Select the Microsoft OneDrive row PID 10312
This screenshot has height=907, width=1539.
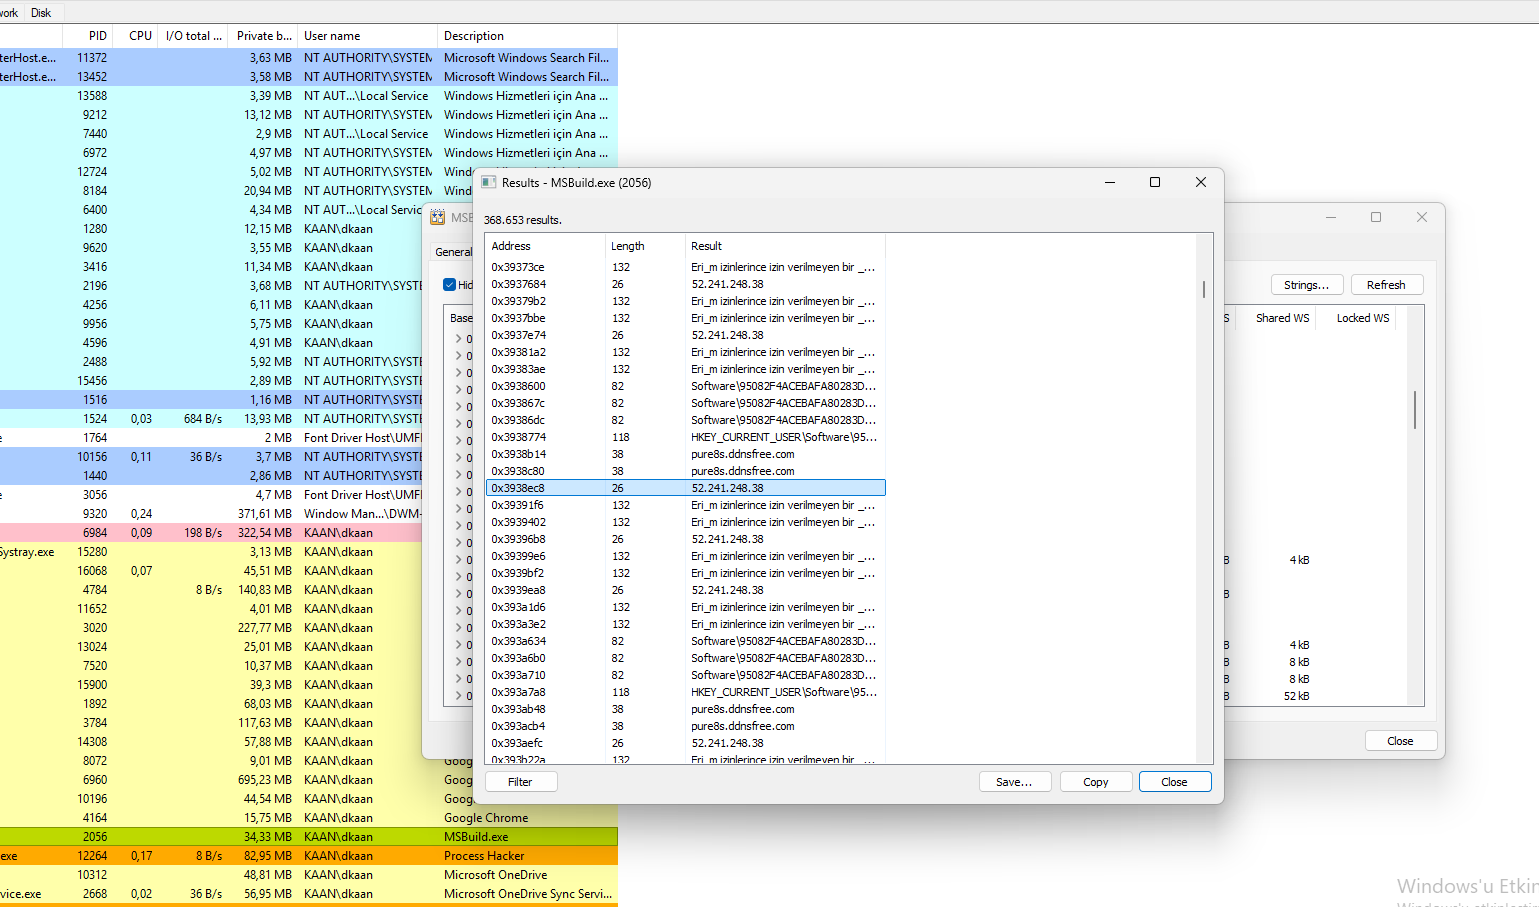coord(308,875)
